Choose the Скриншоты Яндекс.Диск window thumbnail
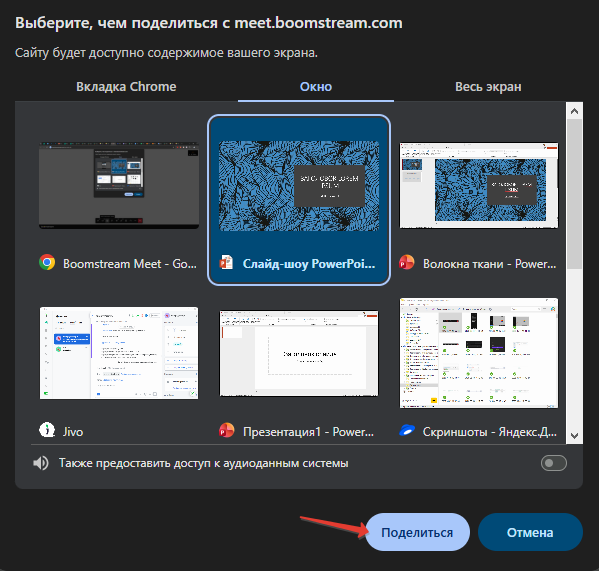This screenshot has width=599, height=571. [479, 353]
